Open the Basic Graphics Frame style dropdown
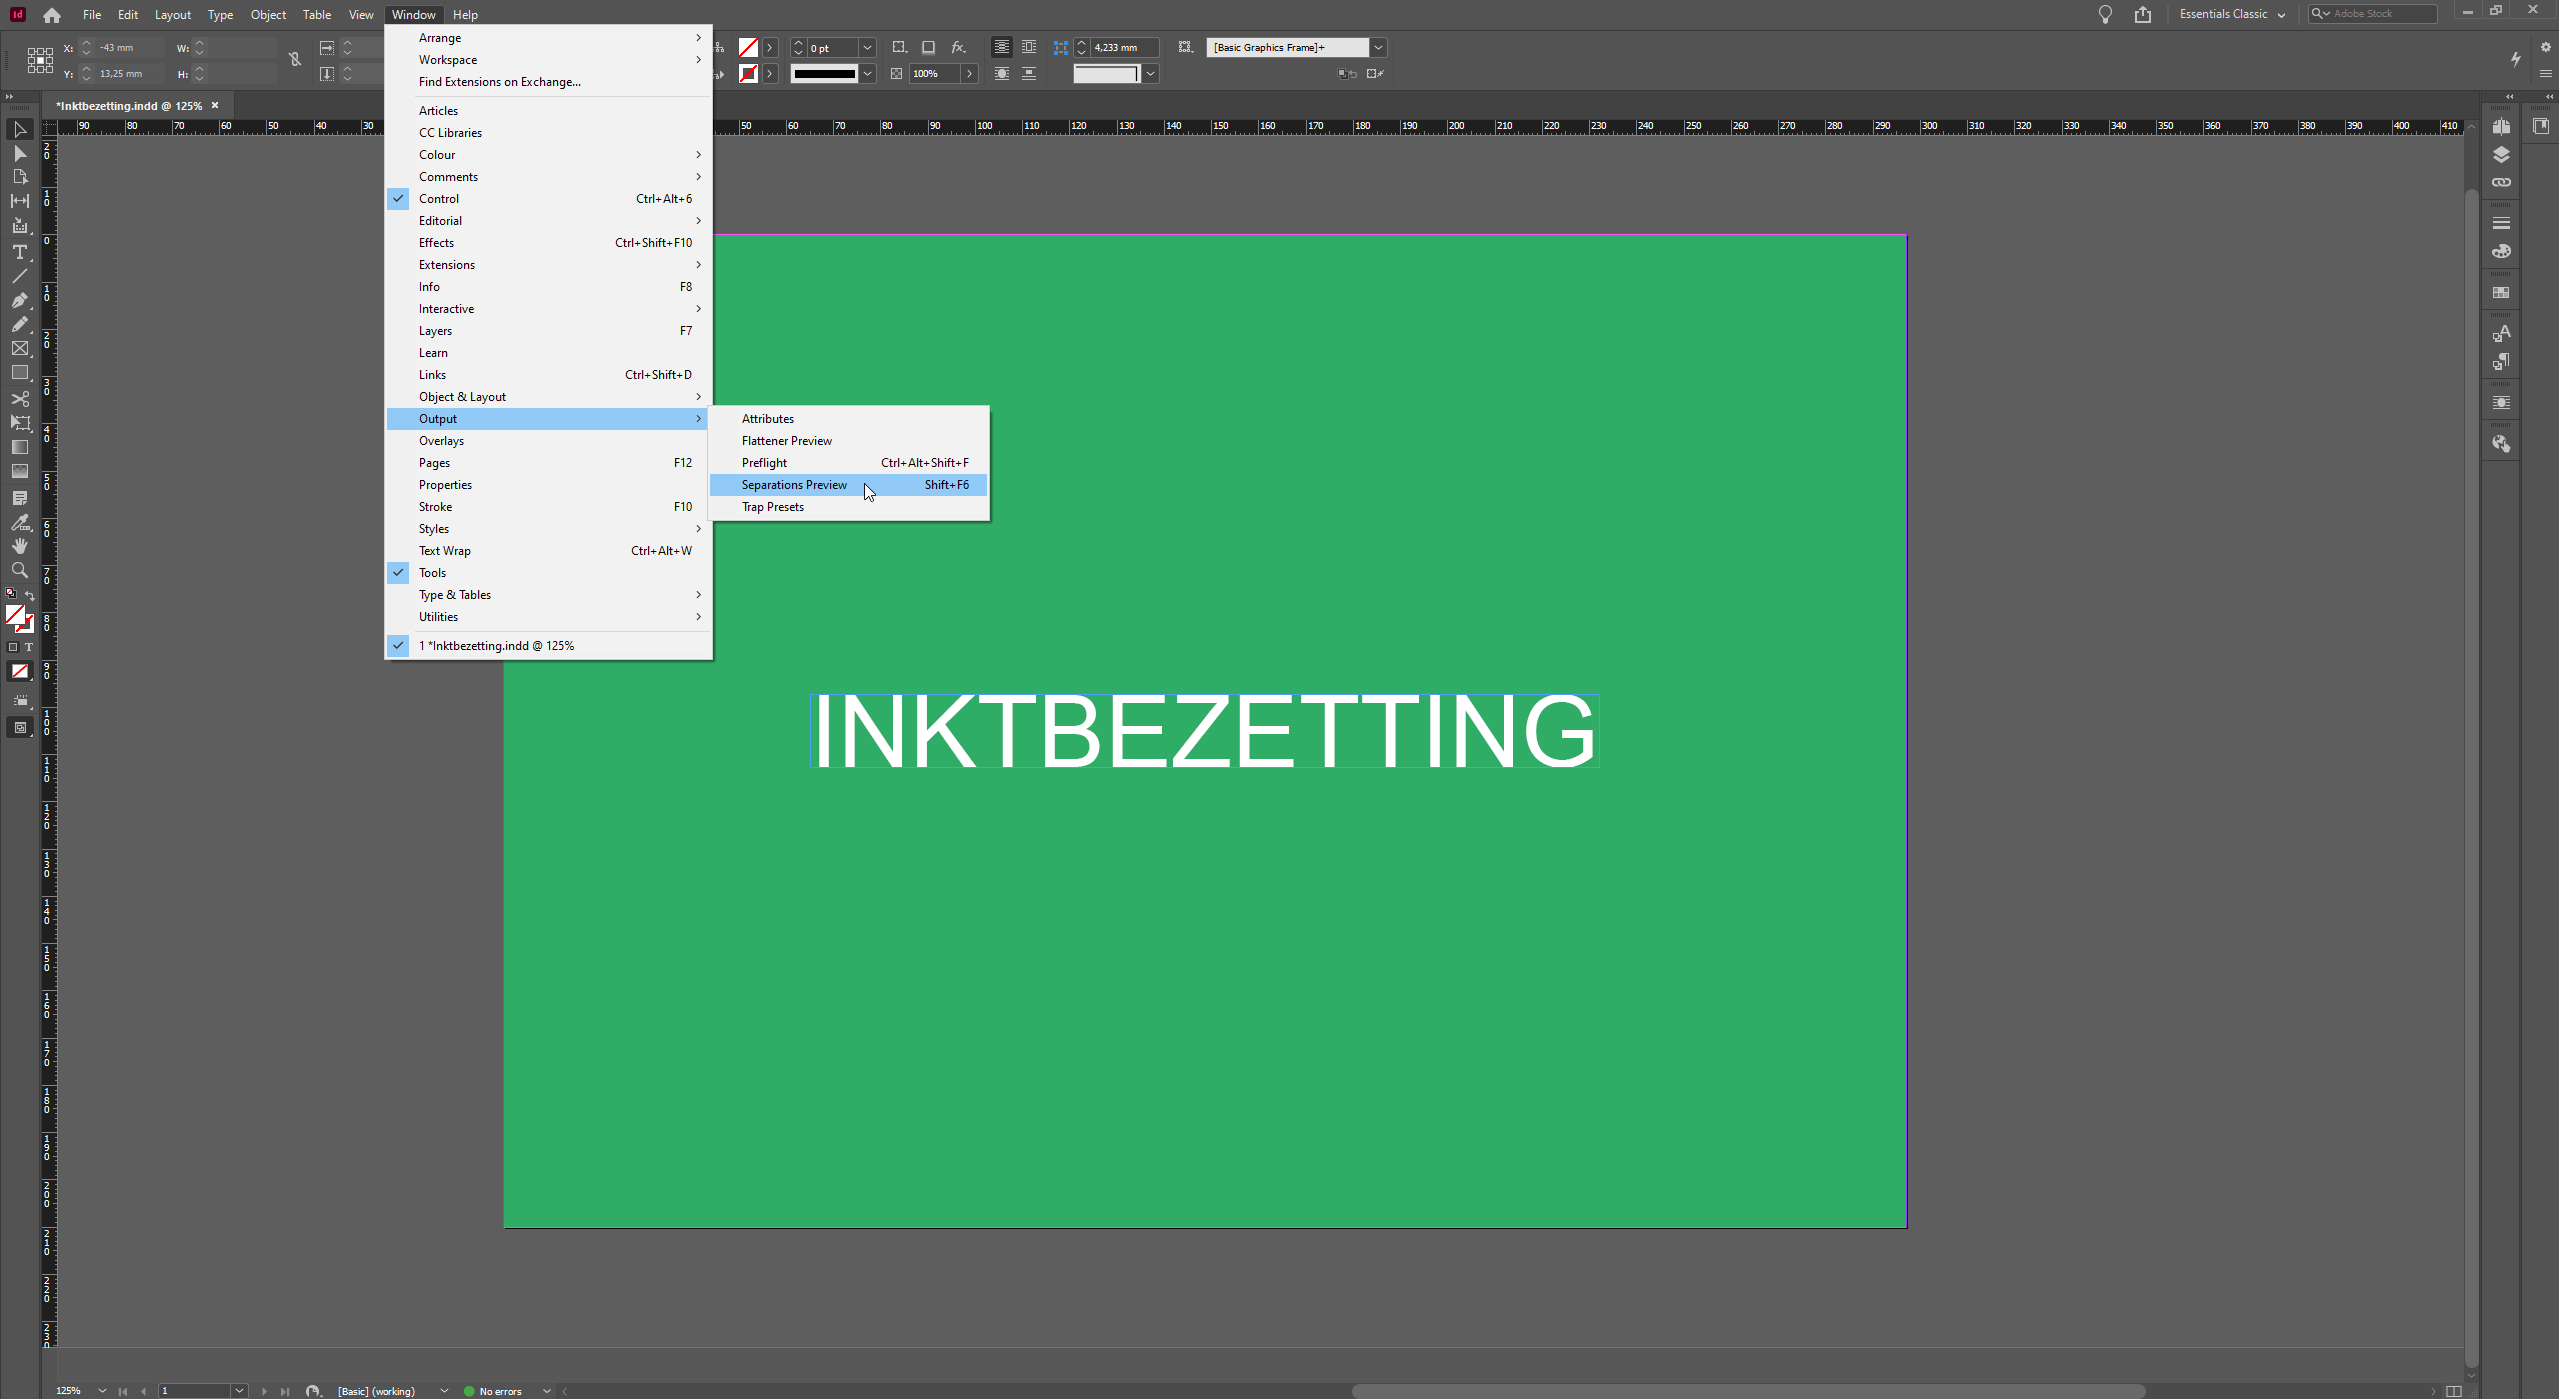 1378,47
